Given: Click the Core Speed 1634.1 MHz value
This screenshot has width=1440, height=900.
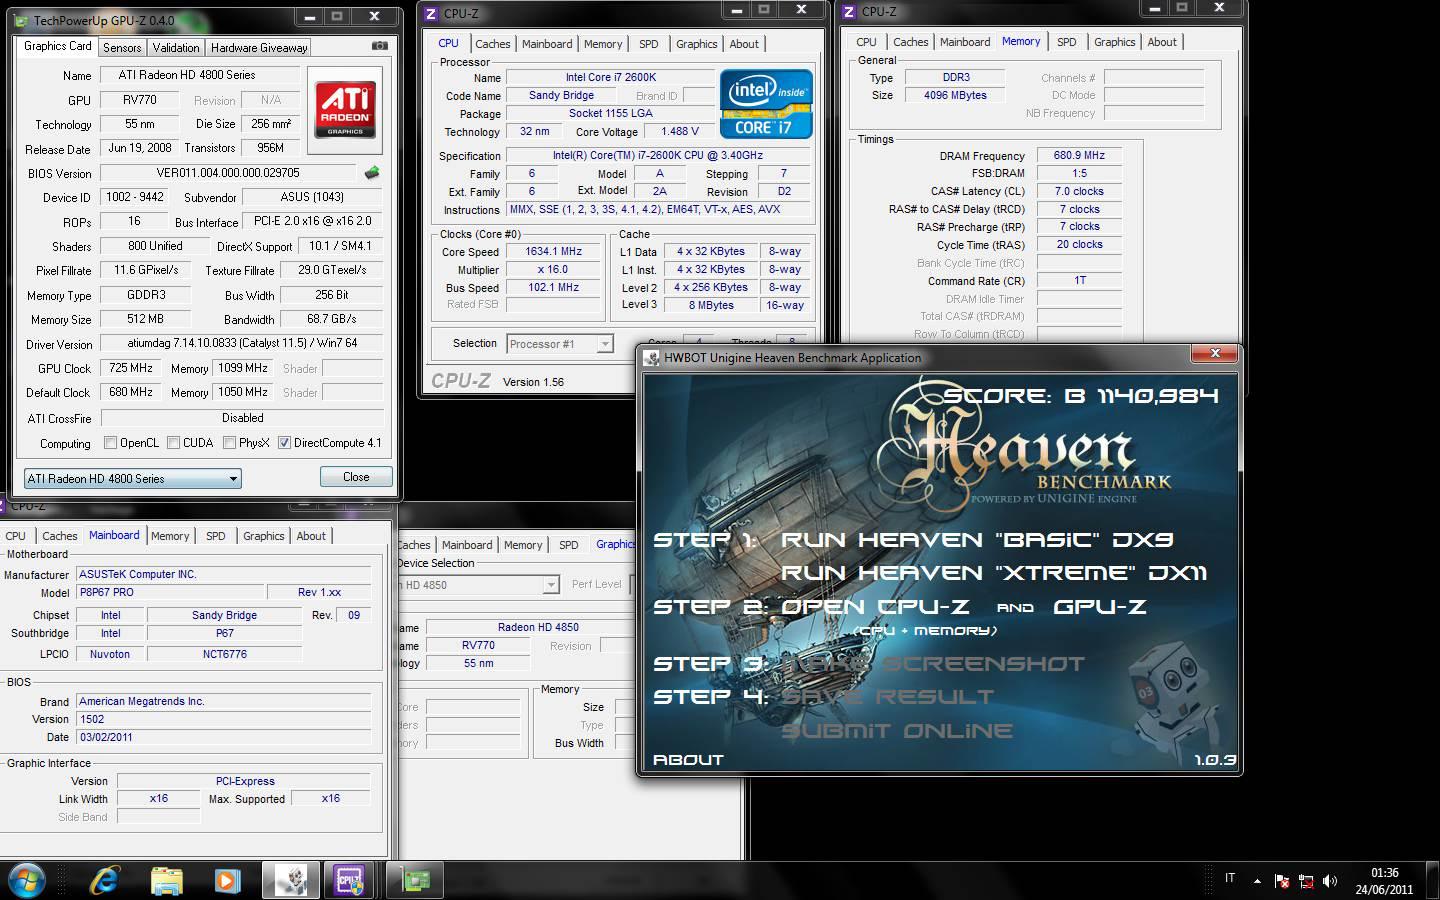Looking at the screenshot, I should pyautogui.click(x=554, y=252).
